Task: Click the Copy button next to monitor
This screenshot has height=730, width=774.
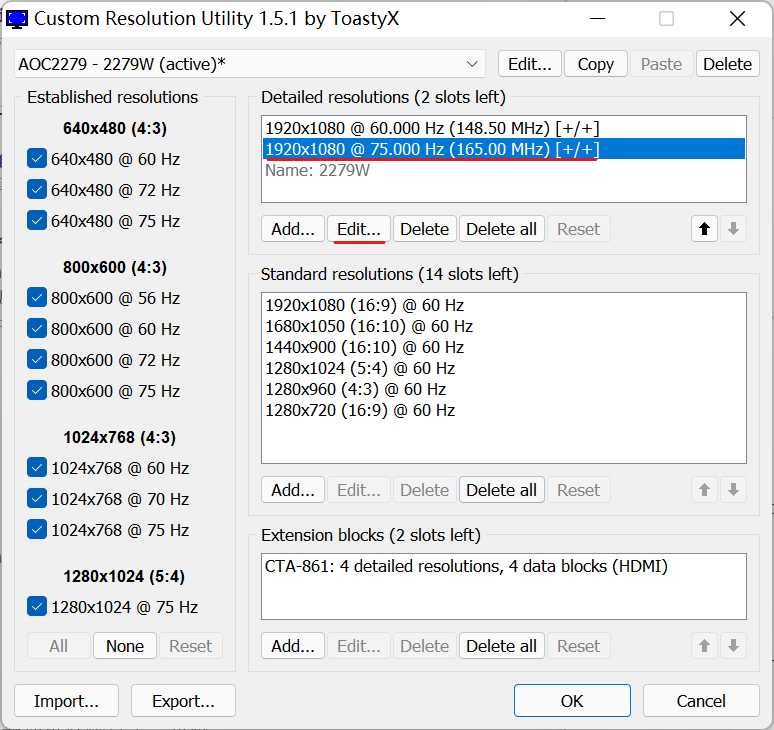Action: (x=595, y=64)
